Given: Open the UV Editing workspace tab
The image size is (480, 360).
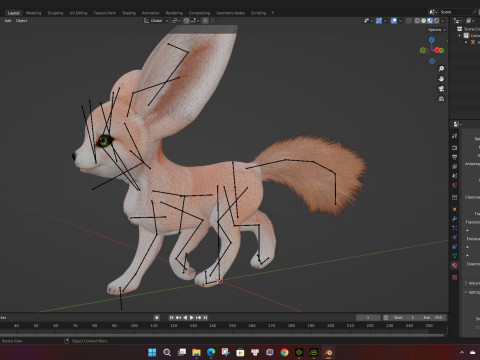Looking at the screenshot, I should click(x=78, y=13).
